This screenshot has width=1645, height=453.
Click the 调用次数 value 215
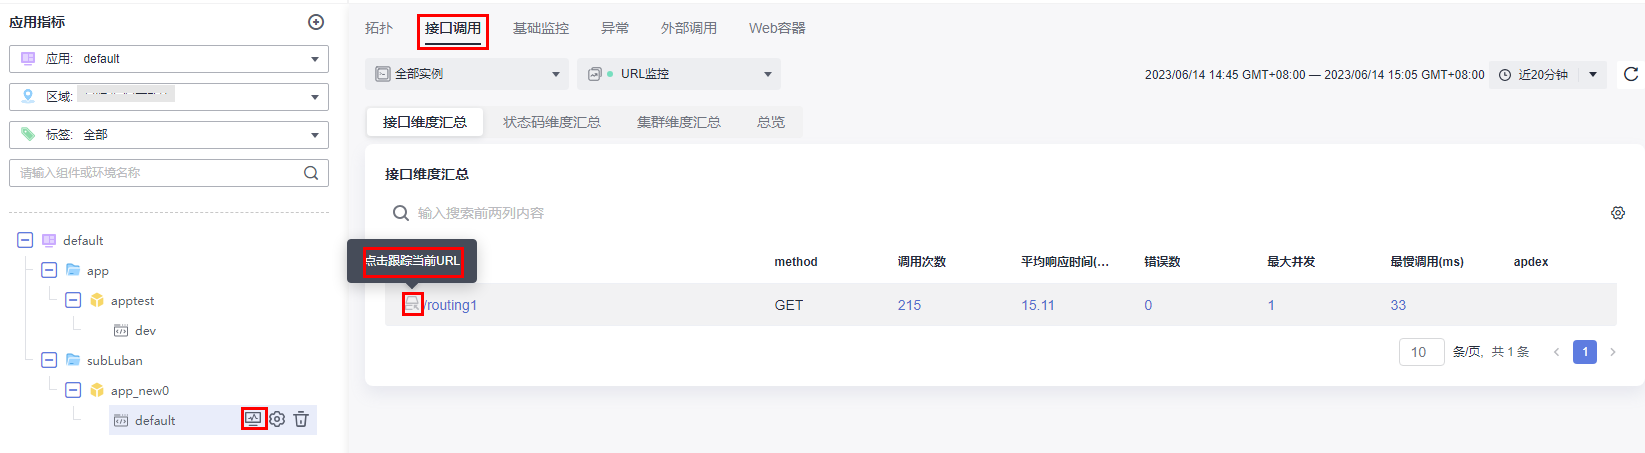(909, 305)
